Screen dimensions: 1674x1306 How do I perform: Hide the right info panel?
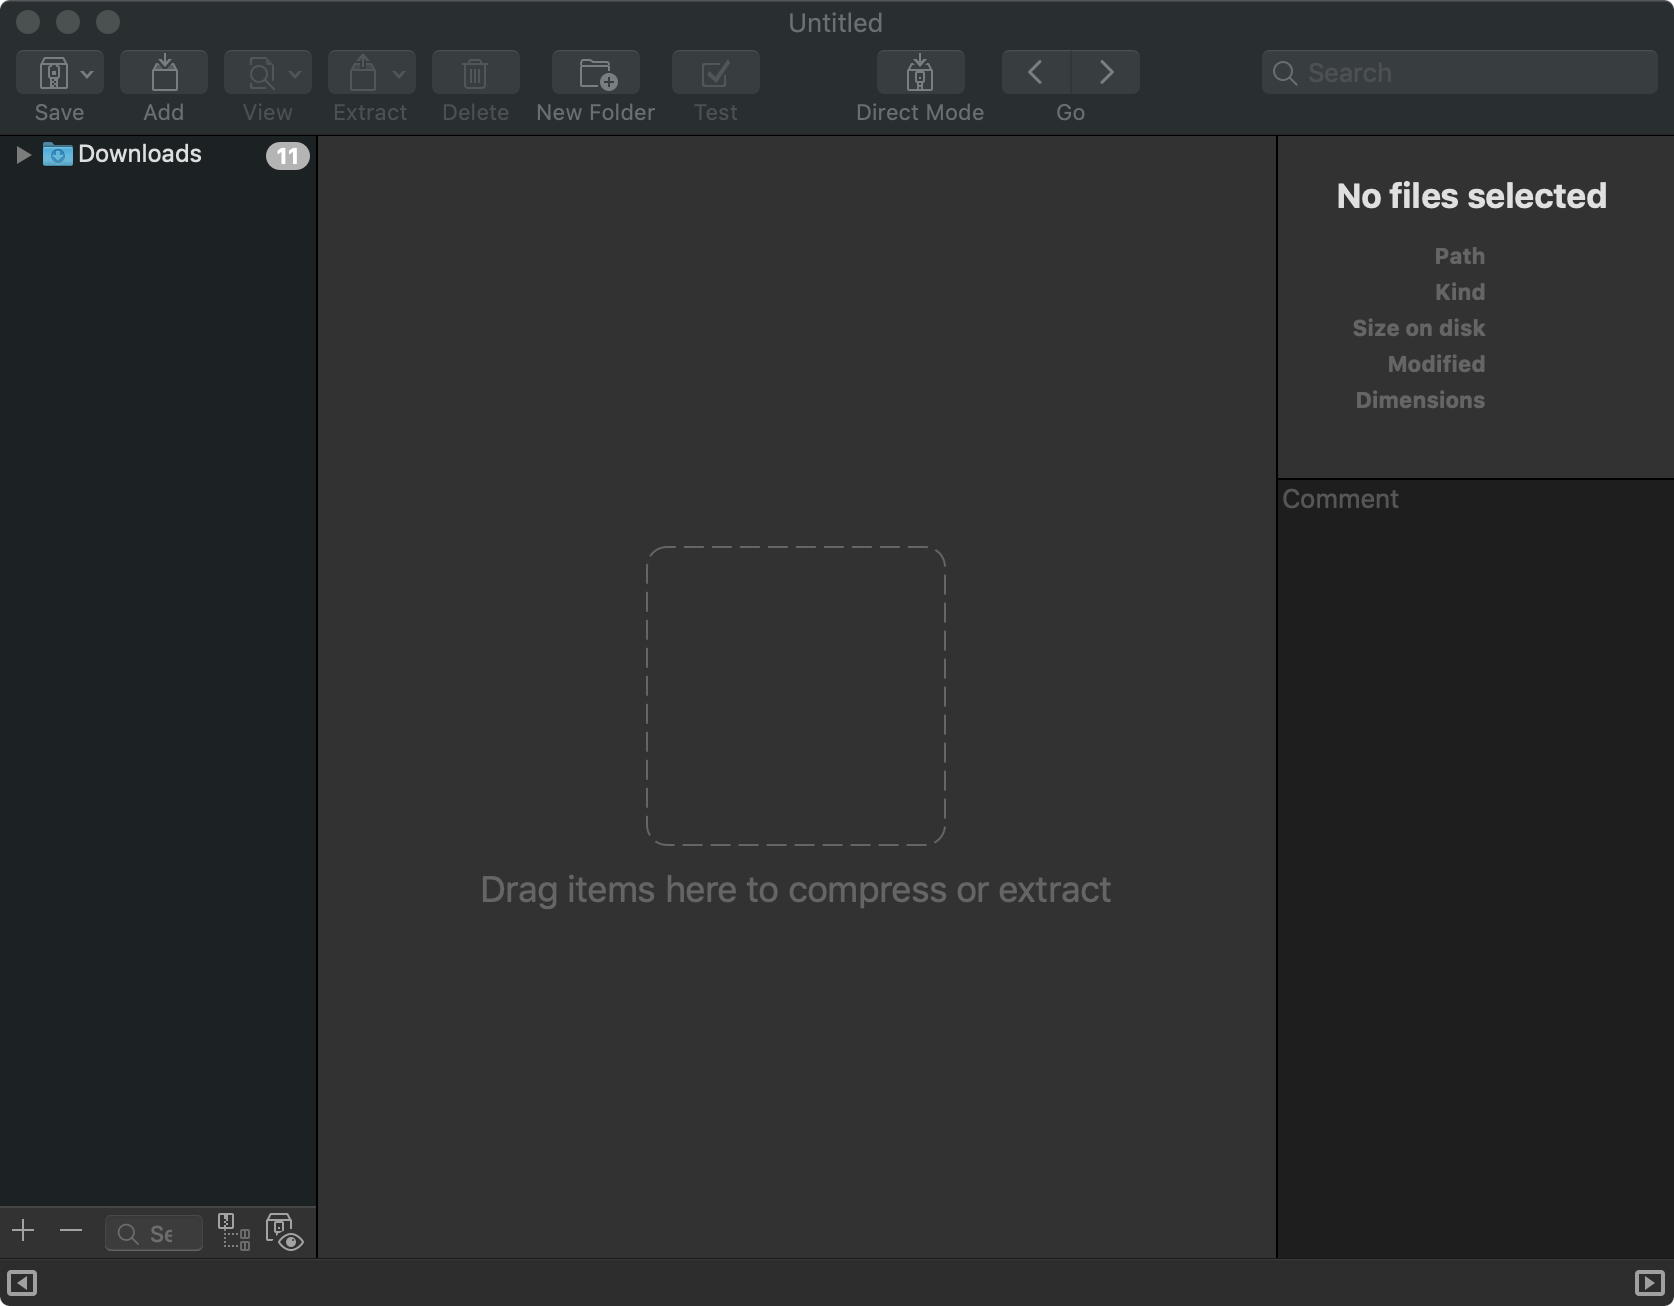[1649, 1283]
